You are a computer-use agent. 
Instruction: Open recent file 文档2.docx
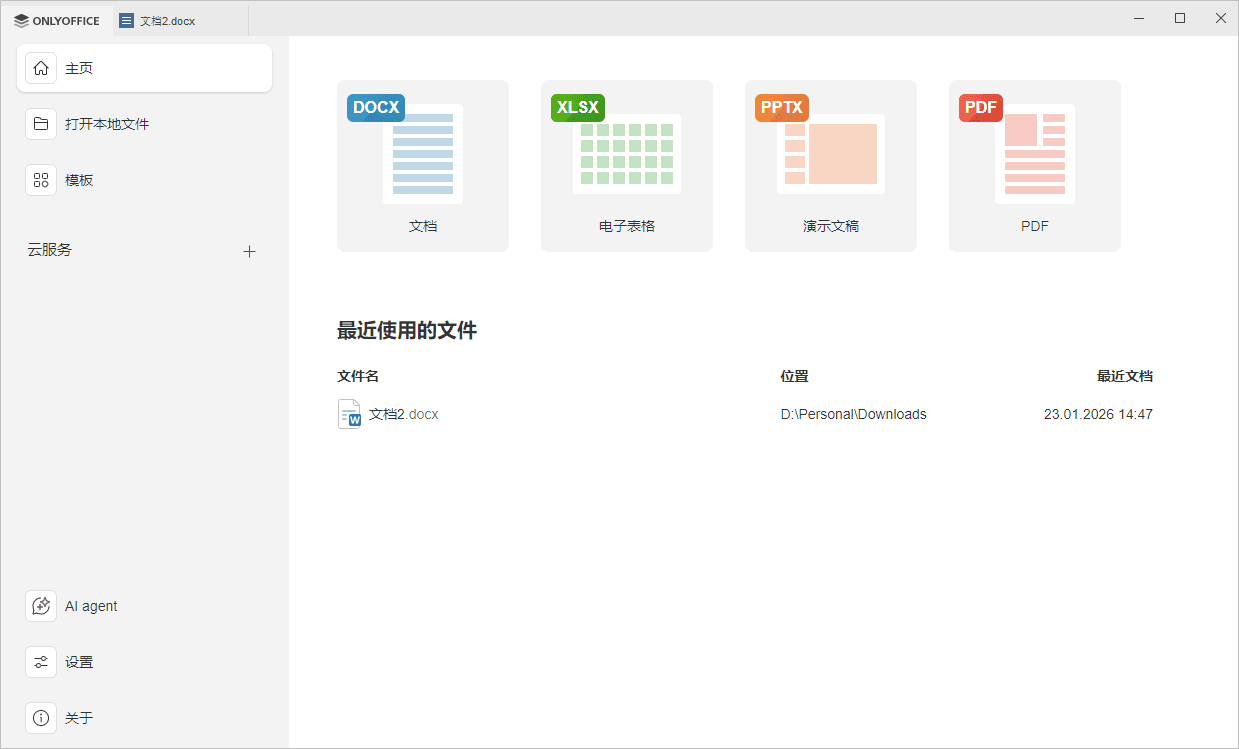coord(403,414)
